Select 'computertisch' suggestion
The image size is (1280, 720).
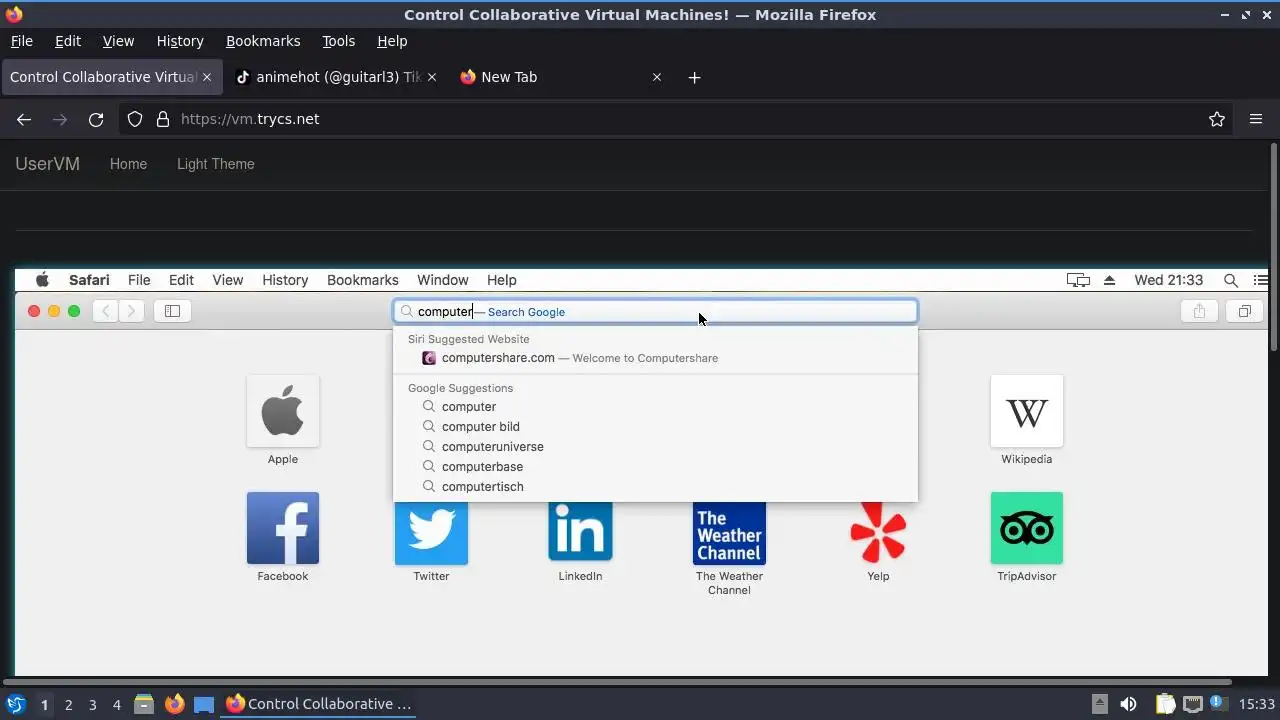click(655, 487)
